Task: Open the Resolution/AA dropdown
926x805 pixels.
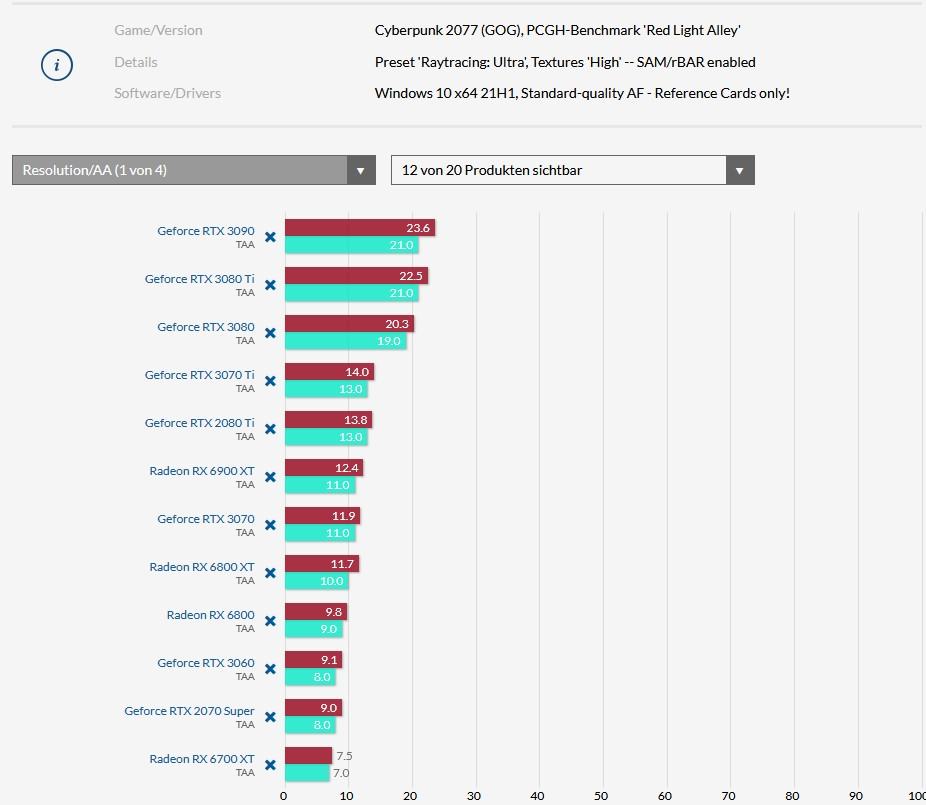Action: pyautogui.click(x=194, y=170)
